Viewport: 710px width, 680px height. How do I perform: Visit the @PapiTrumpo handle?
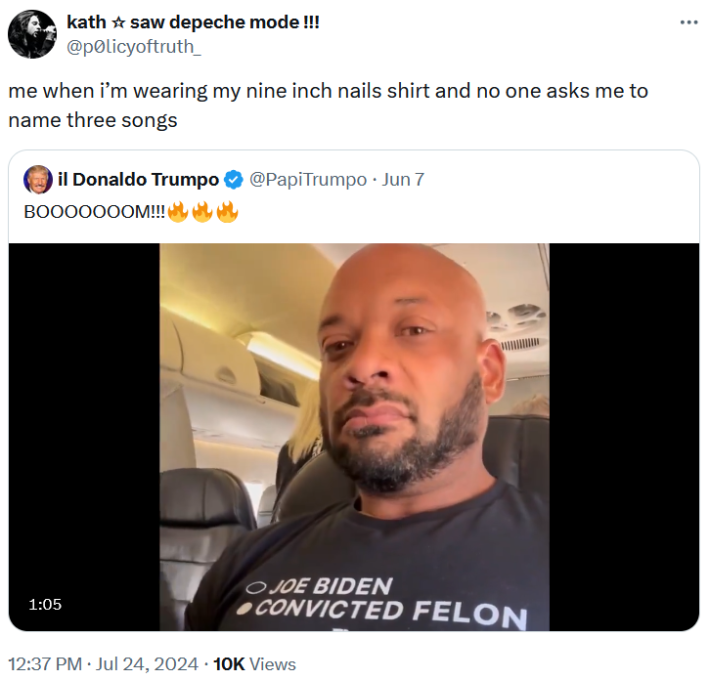(307, 180)
